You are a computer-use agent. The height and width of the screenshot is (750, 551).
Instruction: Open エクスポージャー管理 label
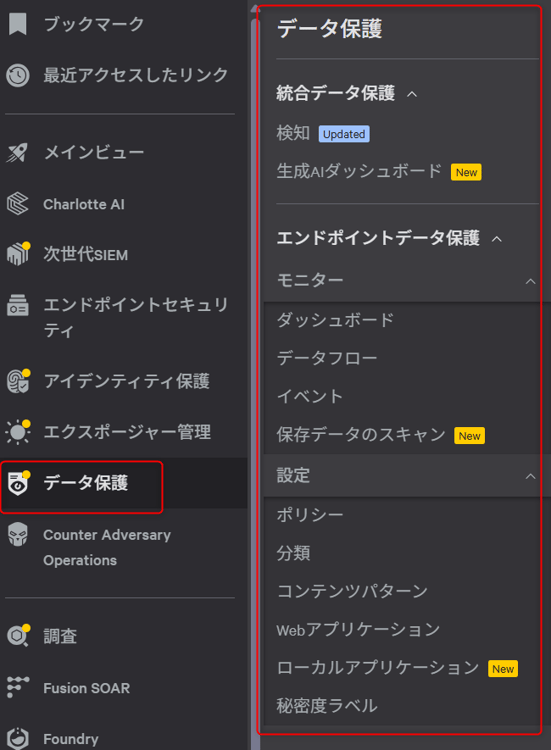[127, 432]
